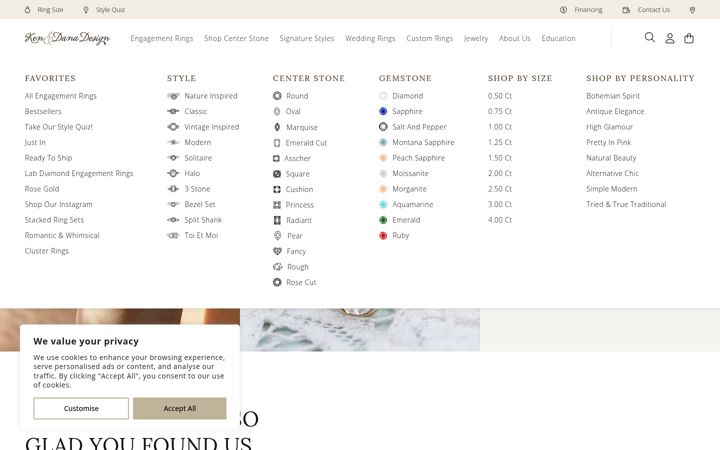Shop the 1.00 Ct size

[500, 127]
